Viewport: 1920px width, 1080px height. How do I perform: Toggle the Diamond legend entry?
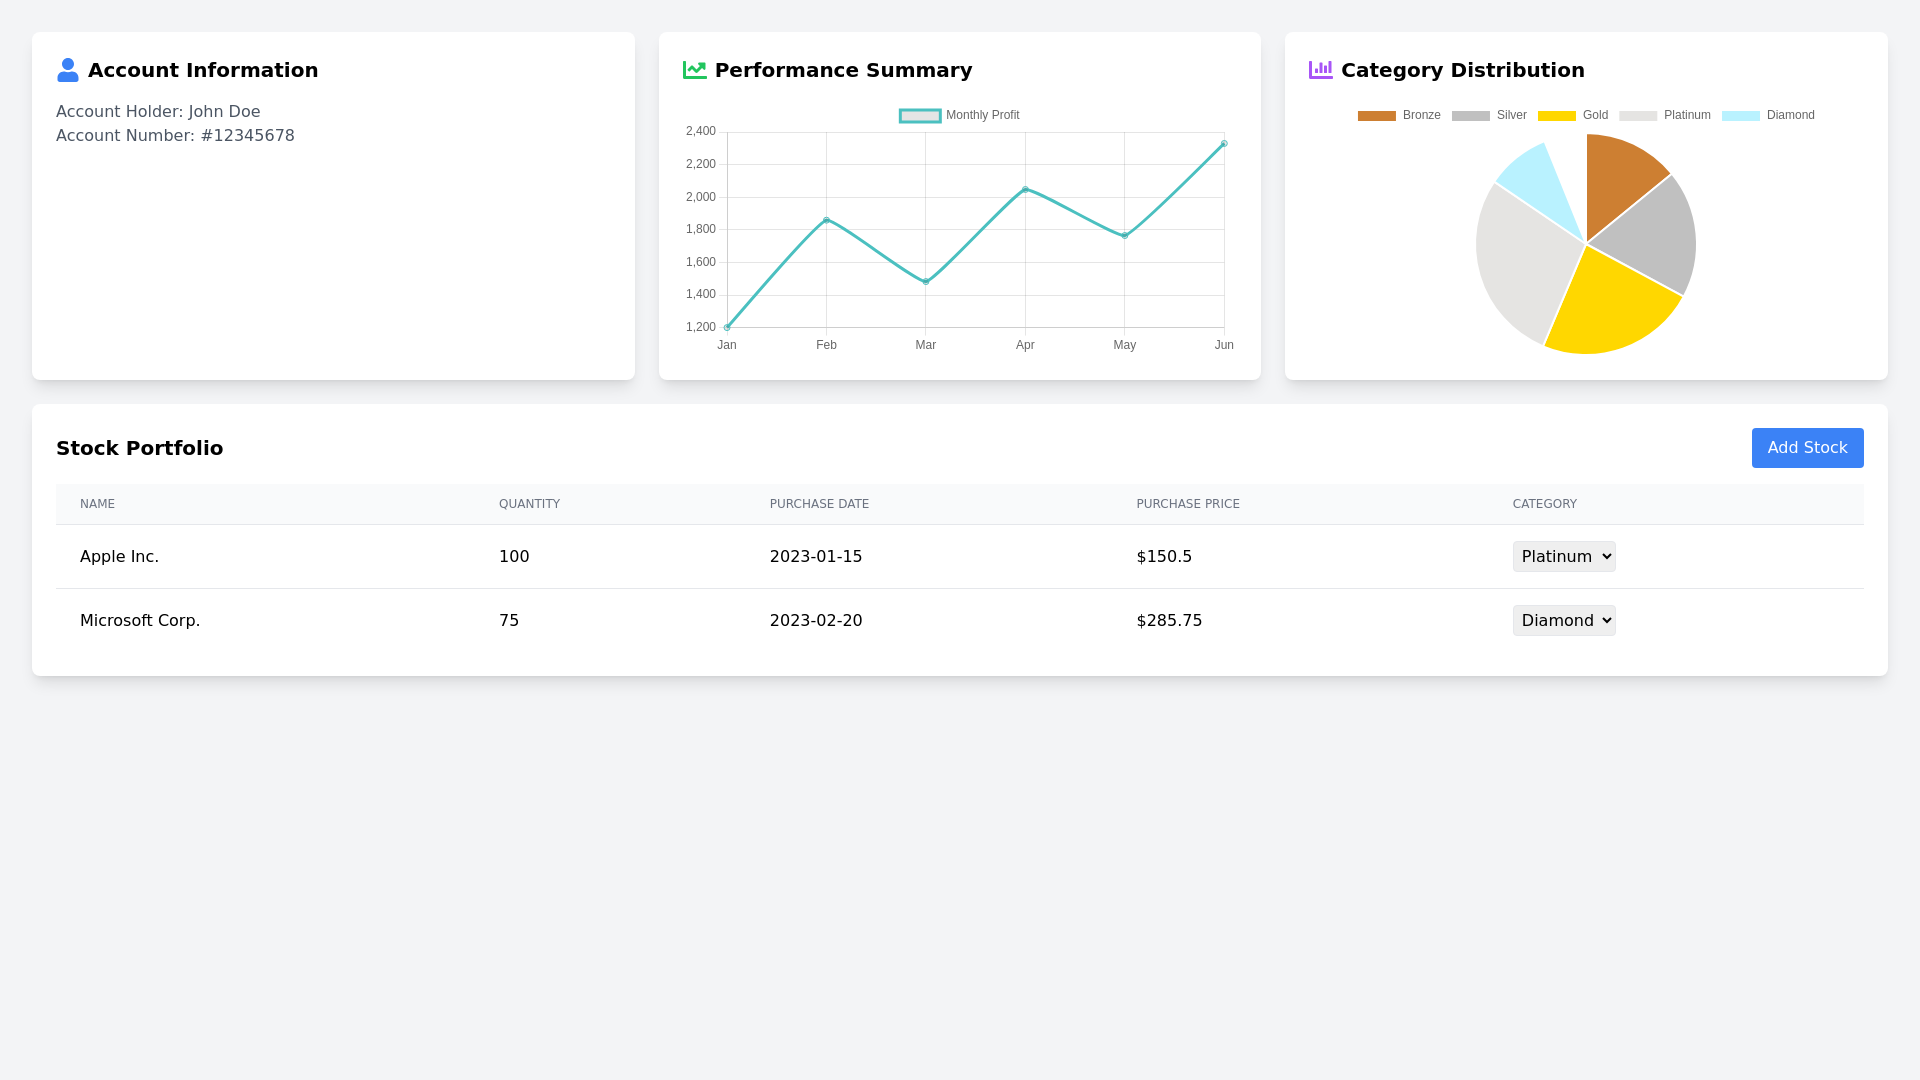point(1768,115)
